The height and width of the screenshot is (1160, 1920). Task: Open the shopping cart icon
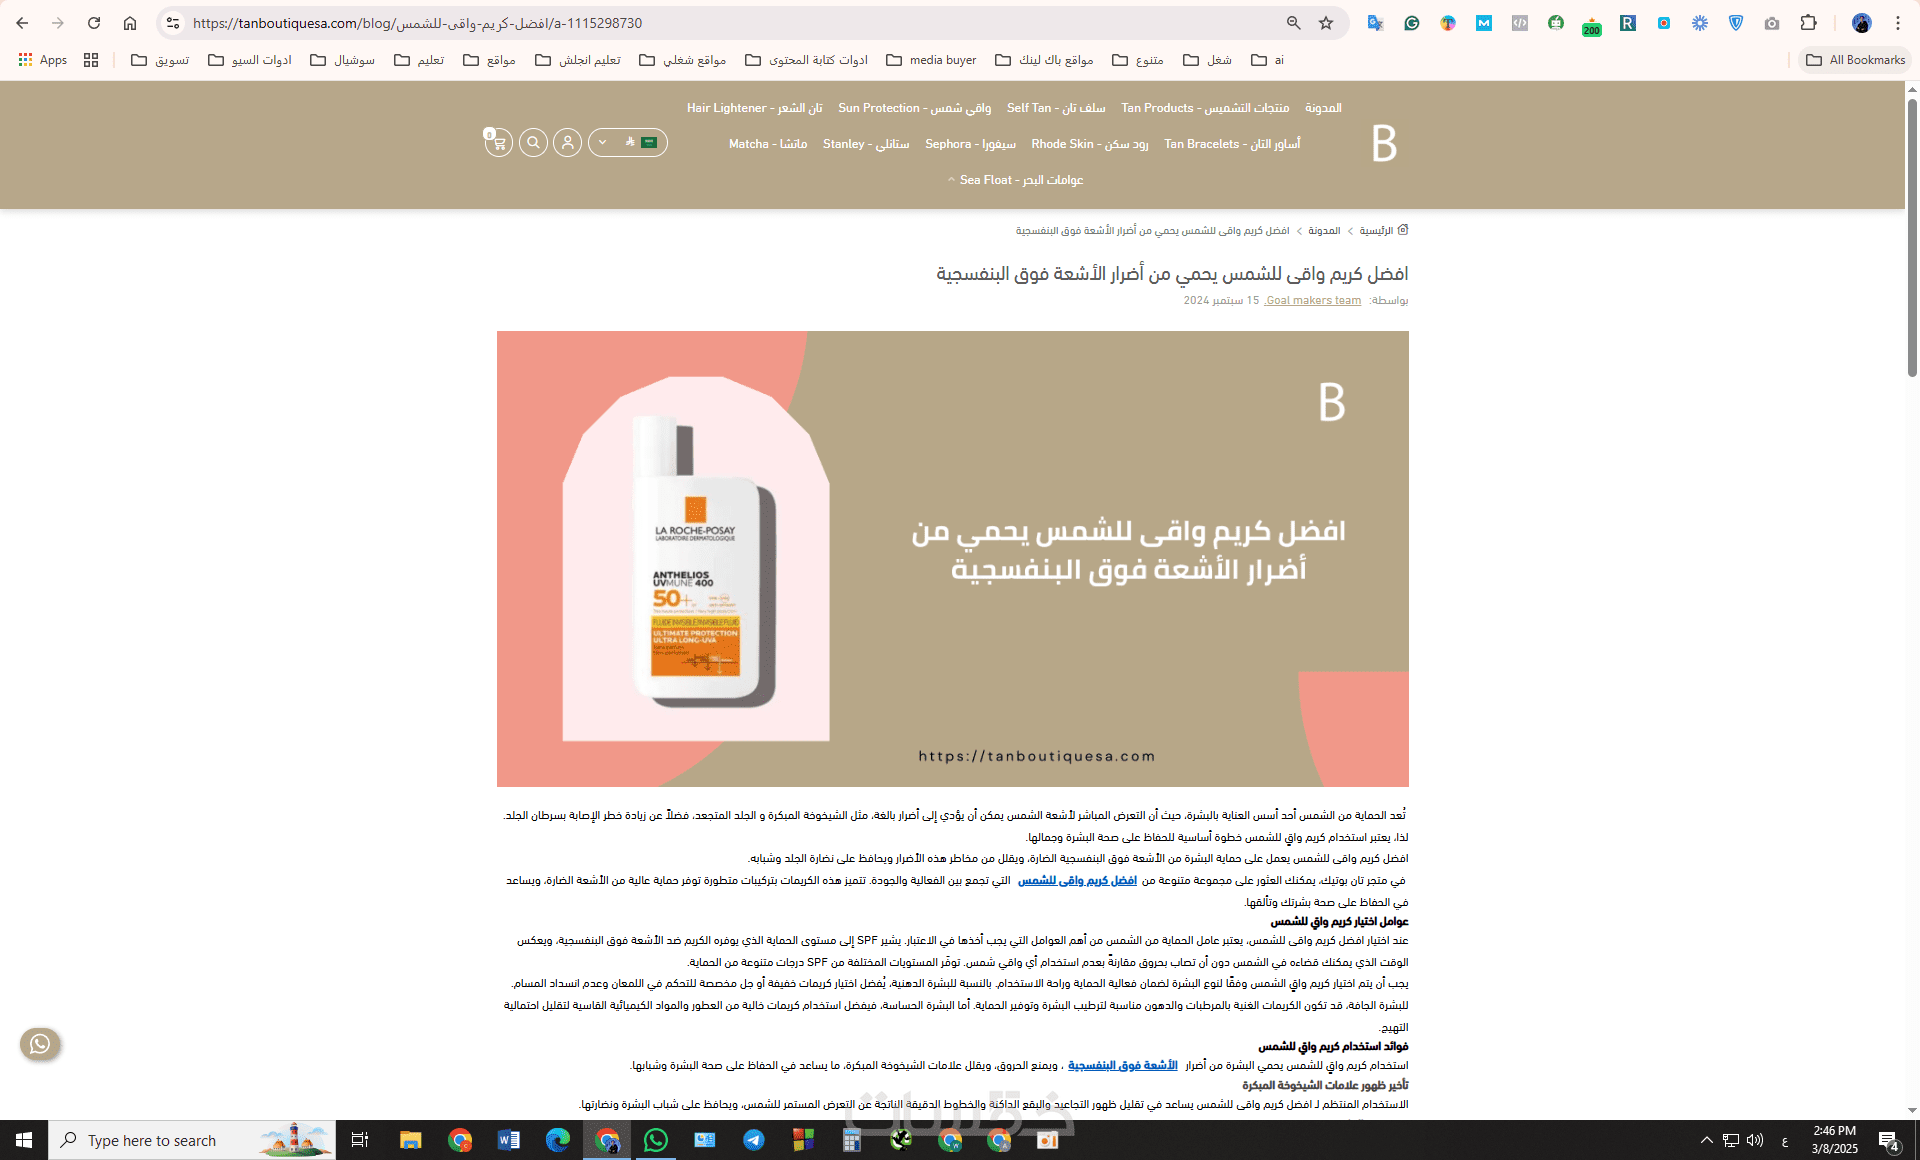pyautogui.click(x=498, y=143)
